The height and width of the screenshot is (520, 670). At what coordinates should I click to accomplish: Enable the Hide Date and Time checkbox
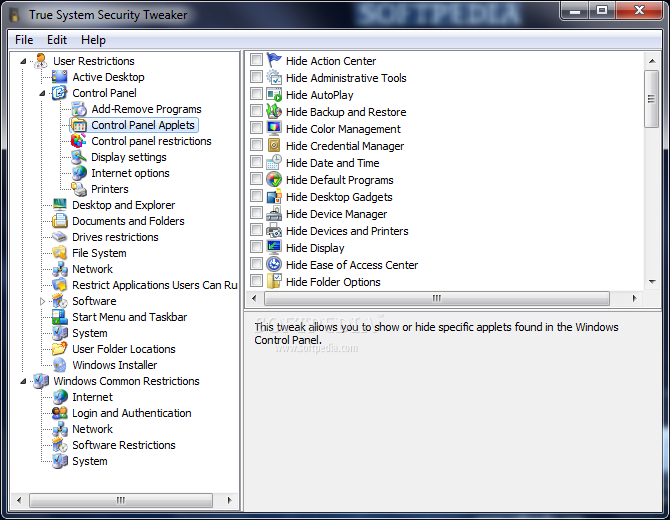256,162
